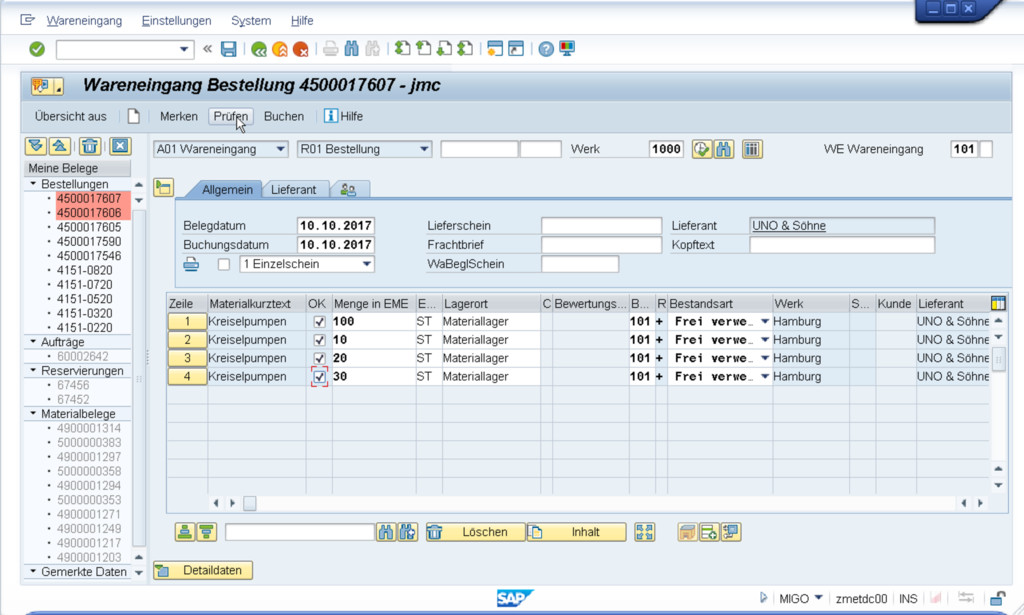This screenshot has height=615, width=1024.
Task: Click the trash can icon in sidebar
Action: 90,146
